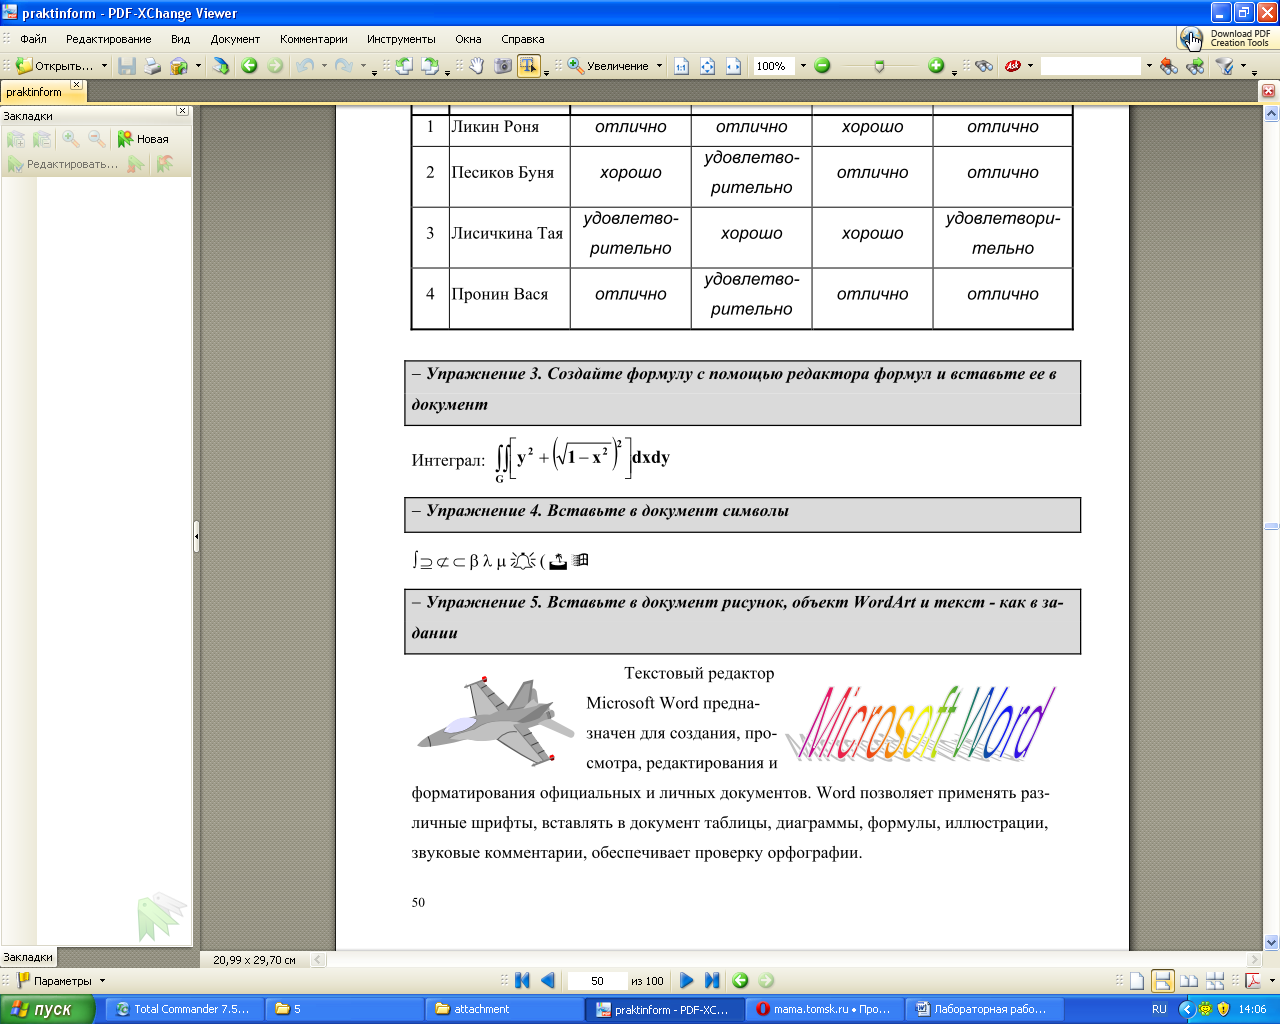This screenshot has height=1024, width=1280.
Task: Click the пуск Start button
Action: [47, 1009]
